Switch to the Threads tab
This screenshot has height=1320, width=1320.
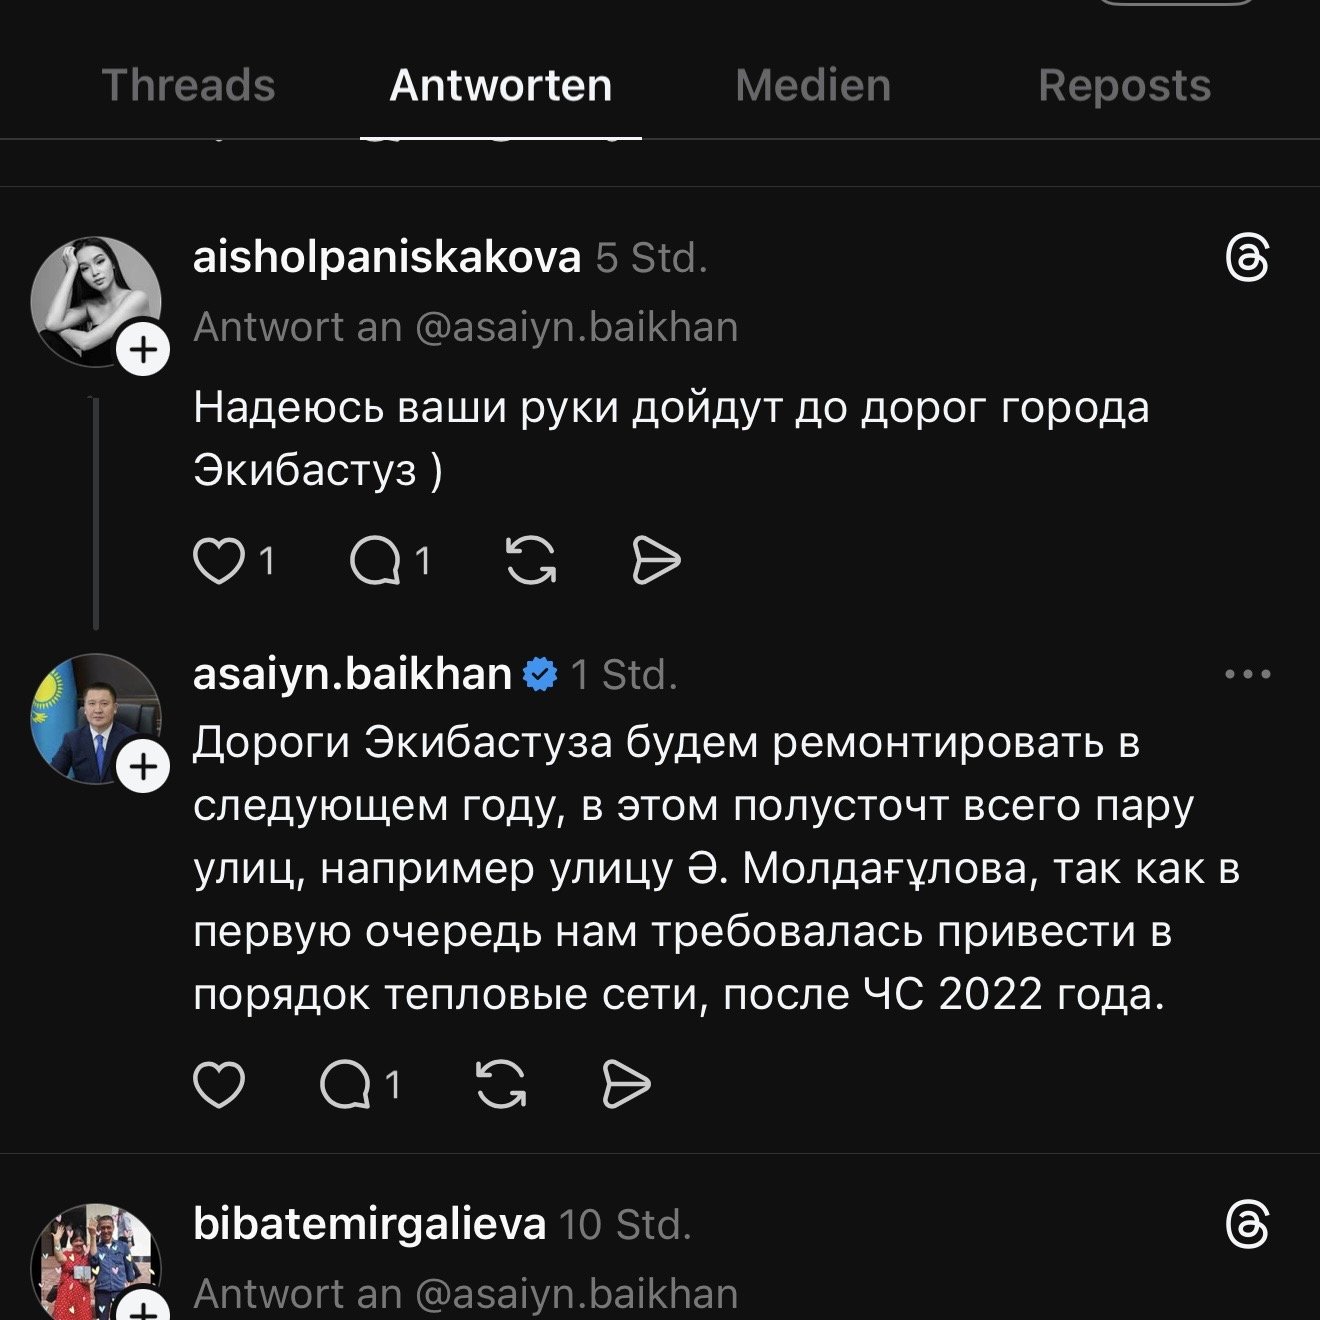(188, 86)
